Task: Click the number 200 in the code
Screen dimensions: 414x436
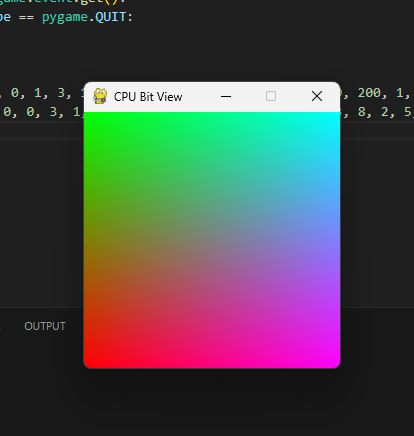Action: click(369, 93)
